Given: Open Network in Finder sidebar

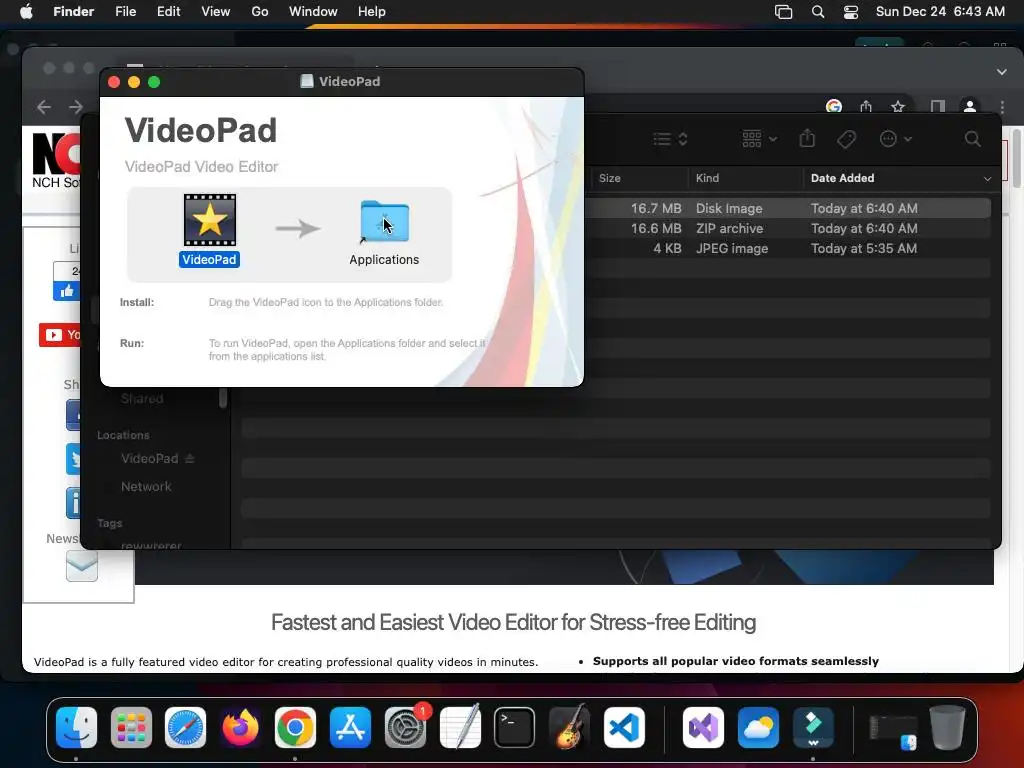Looking at the screenshot, I should pos(146,487).
